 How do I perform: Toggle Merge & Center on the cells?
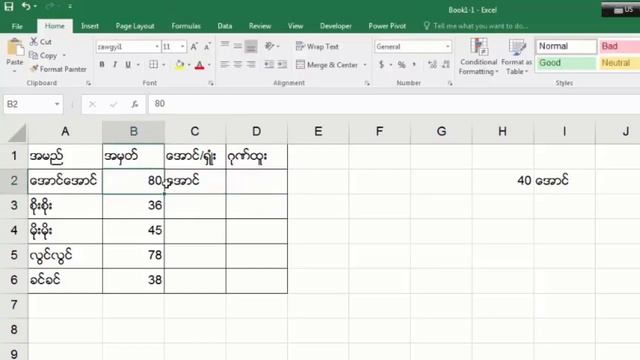tap(327, 64)
